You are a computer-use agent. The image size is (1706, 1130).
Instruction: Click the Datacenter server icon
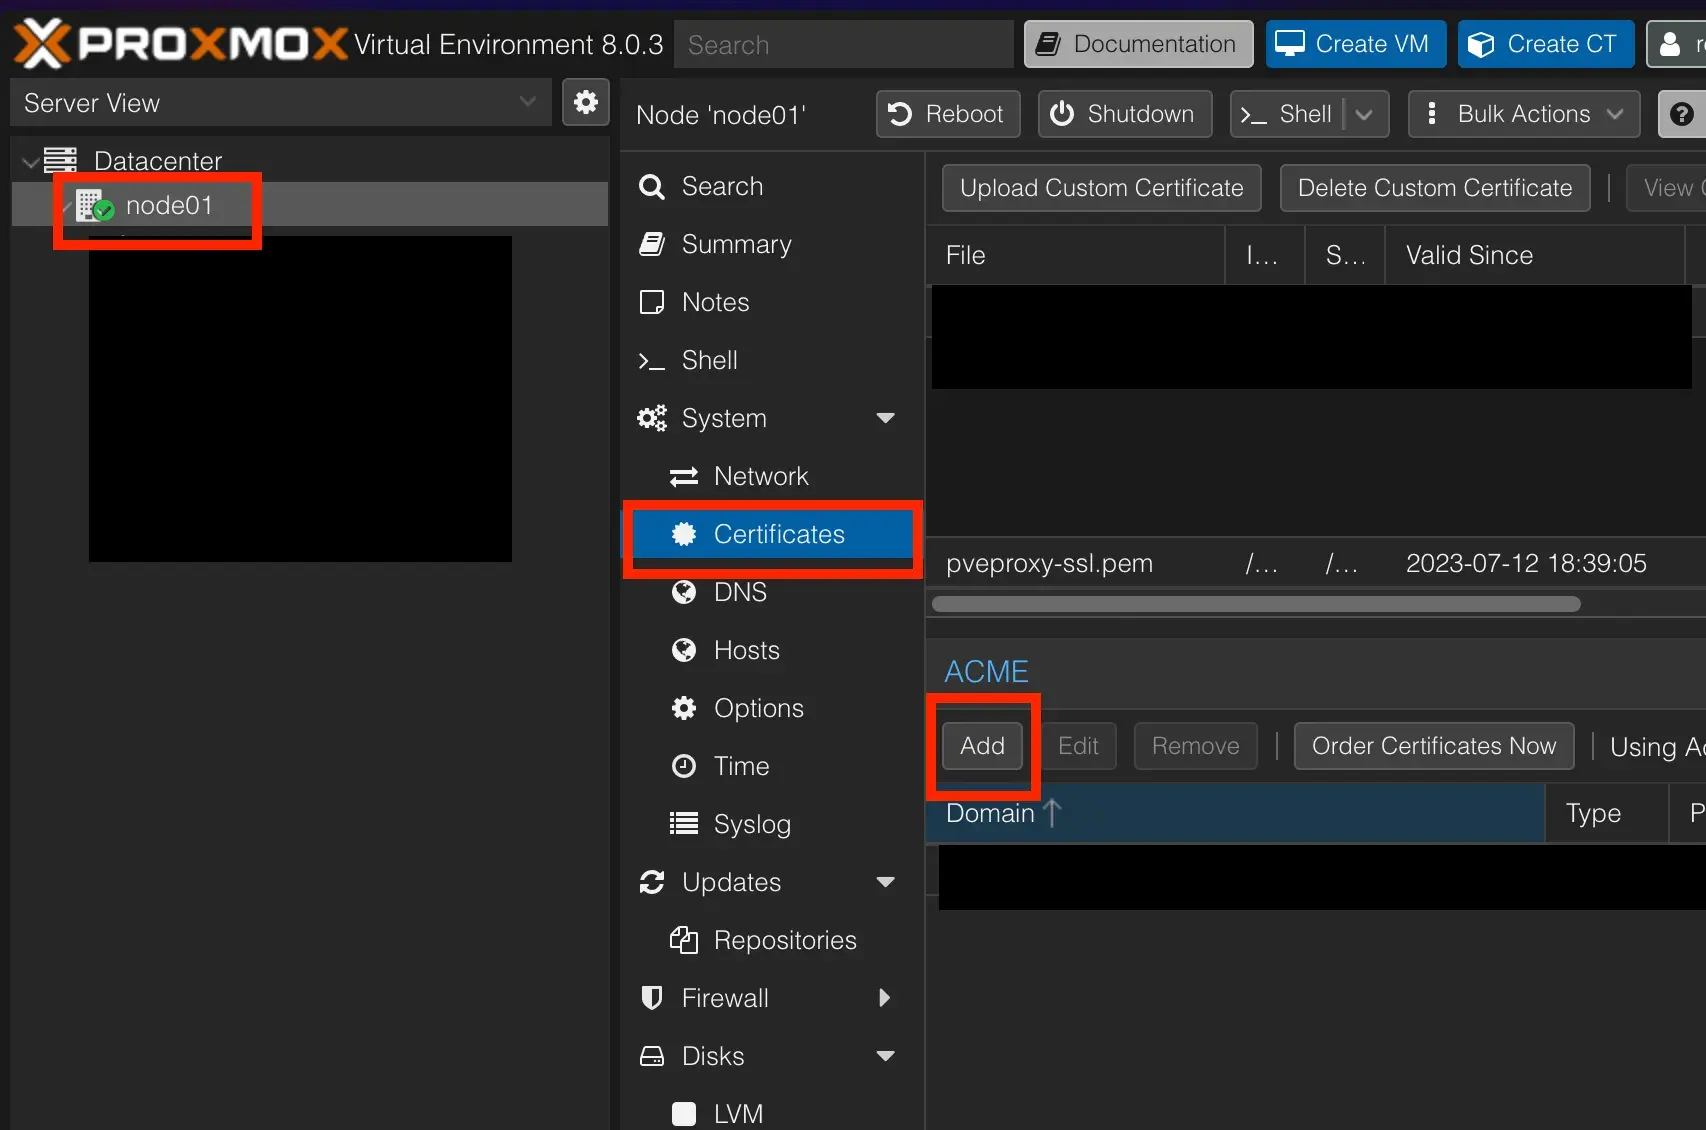coord(60,160)
